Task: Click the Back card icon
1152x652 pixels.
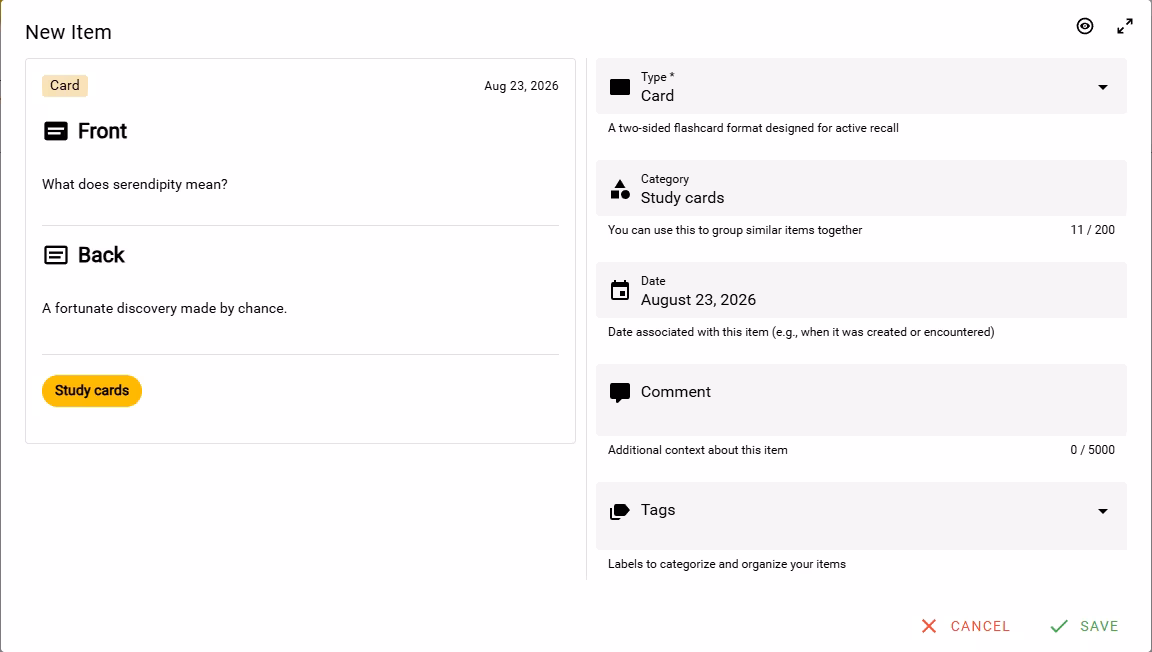Action: point(56,255)
